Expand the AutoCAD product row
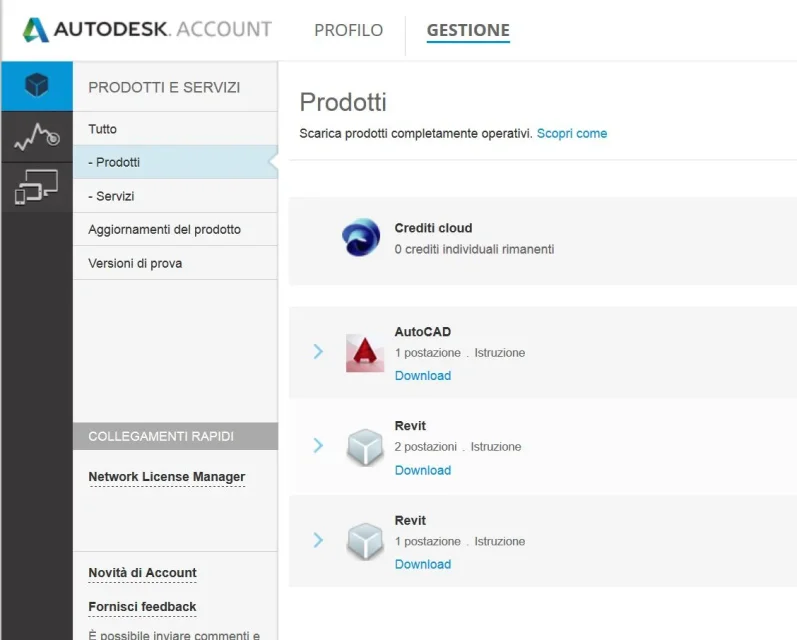 318,351
